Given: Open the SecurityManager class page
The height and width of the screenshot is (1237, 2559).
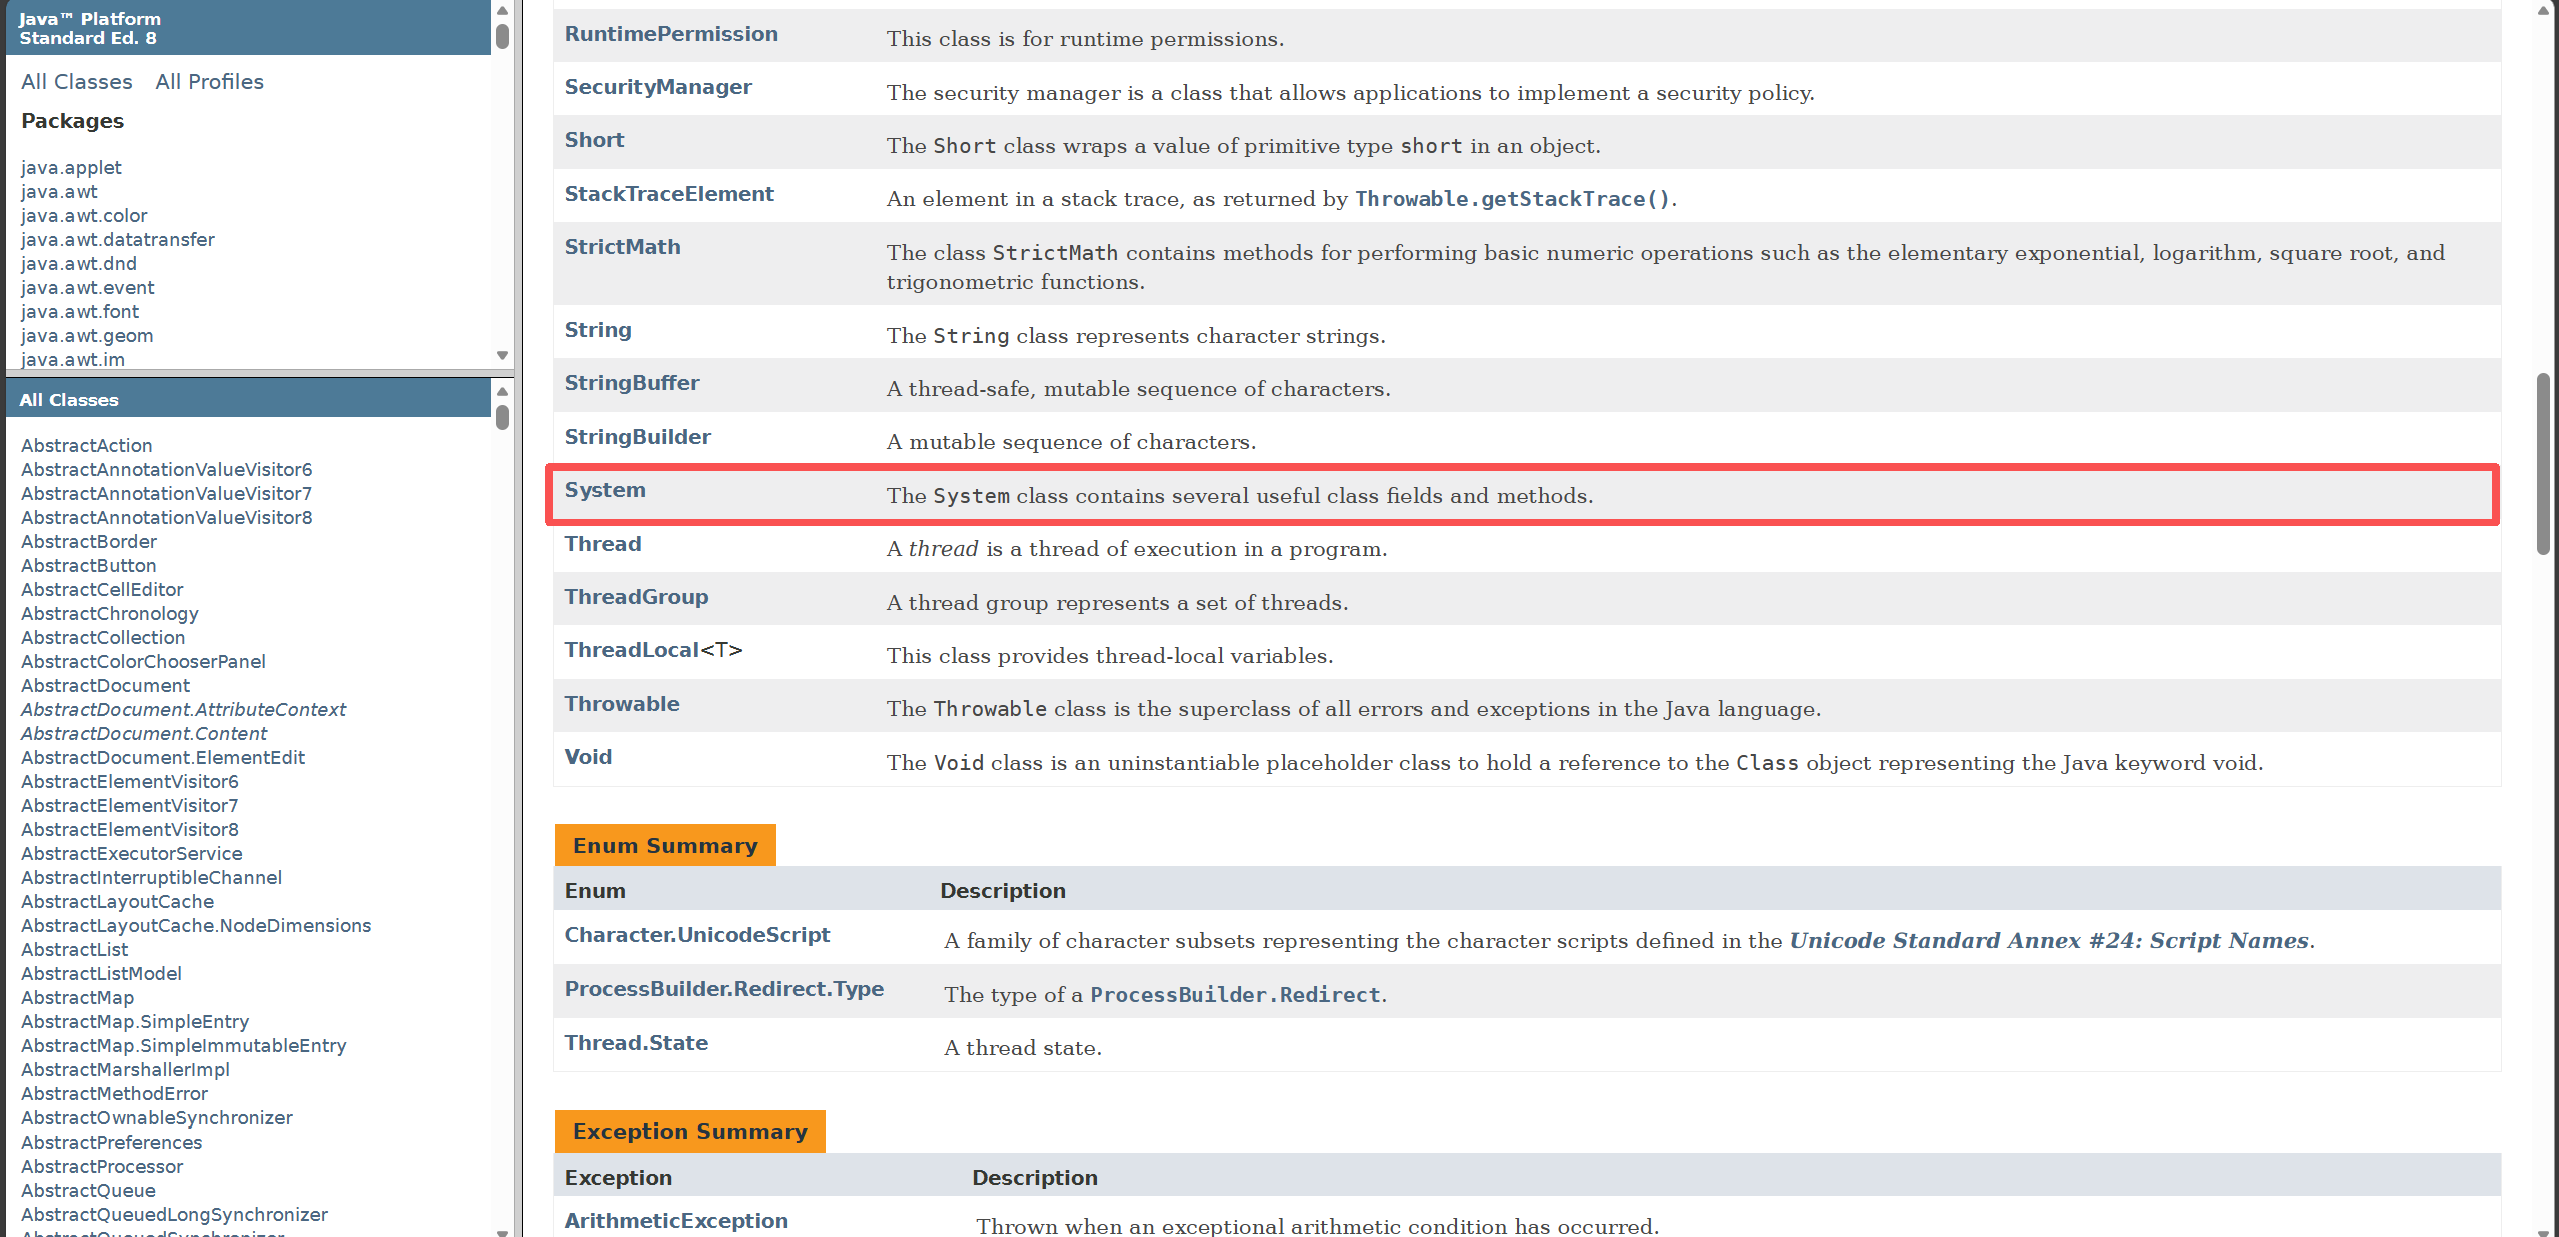Looking at the screenshot, I should (x=658, y=87).
